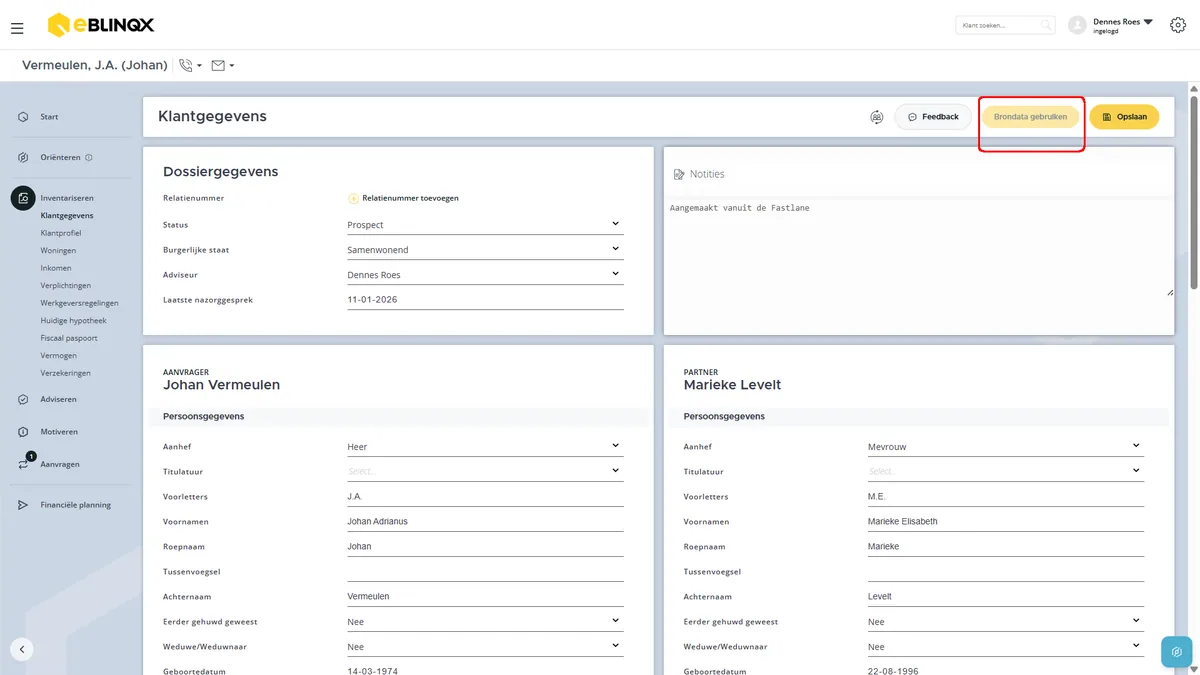
Task: Click the user avatar icon
Action: pyautogui.click(x=1077, y=25)
